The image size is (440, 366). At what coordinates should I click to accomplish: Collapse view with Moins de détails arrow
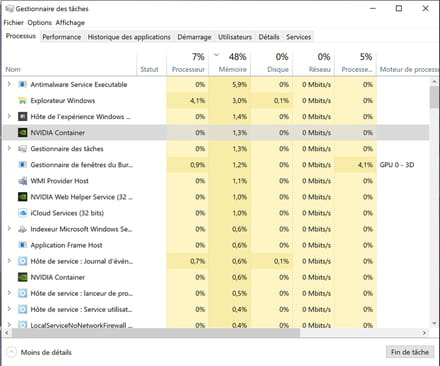(11, 352)
